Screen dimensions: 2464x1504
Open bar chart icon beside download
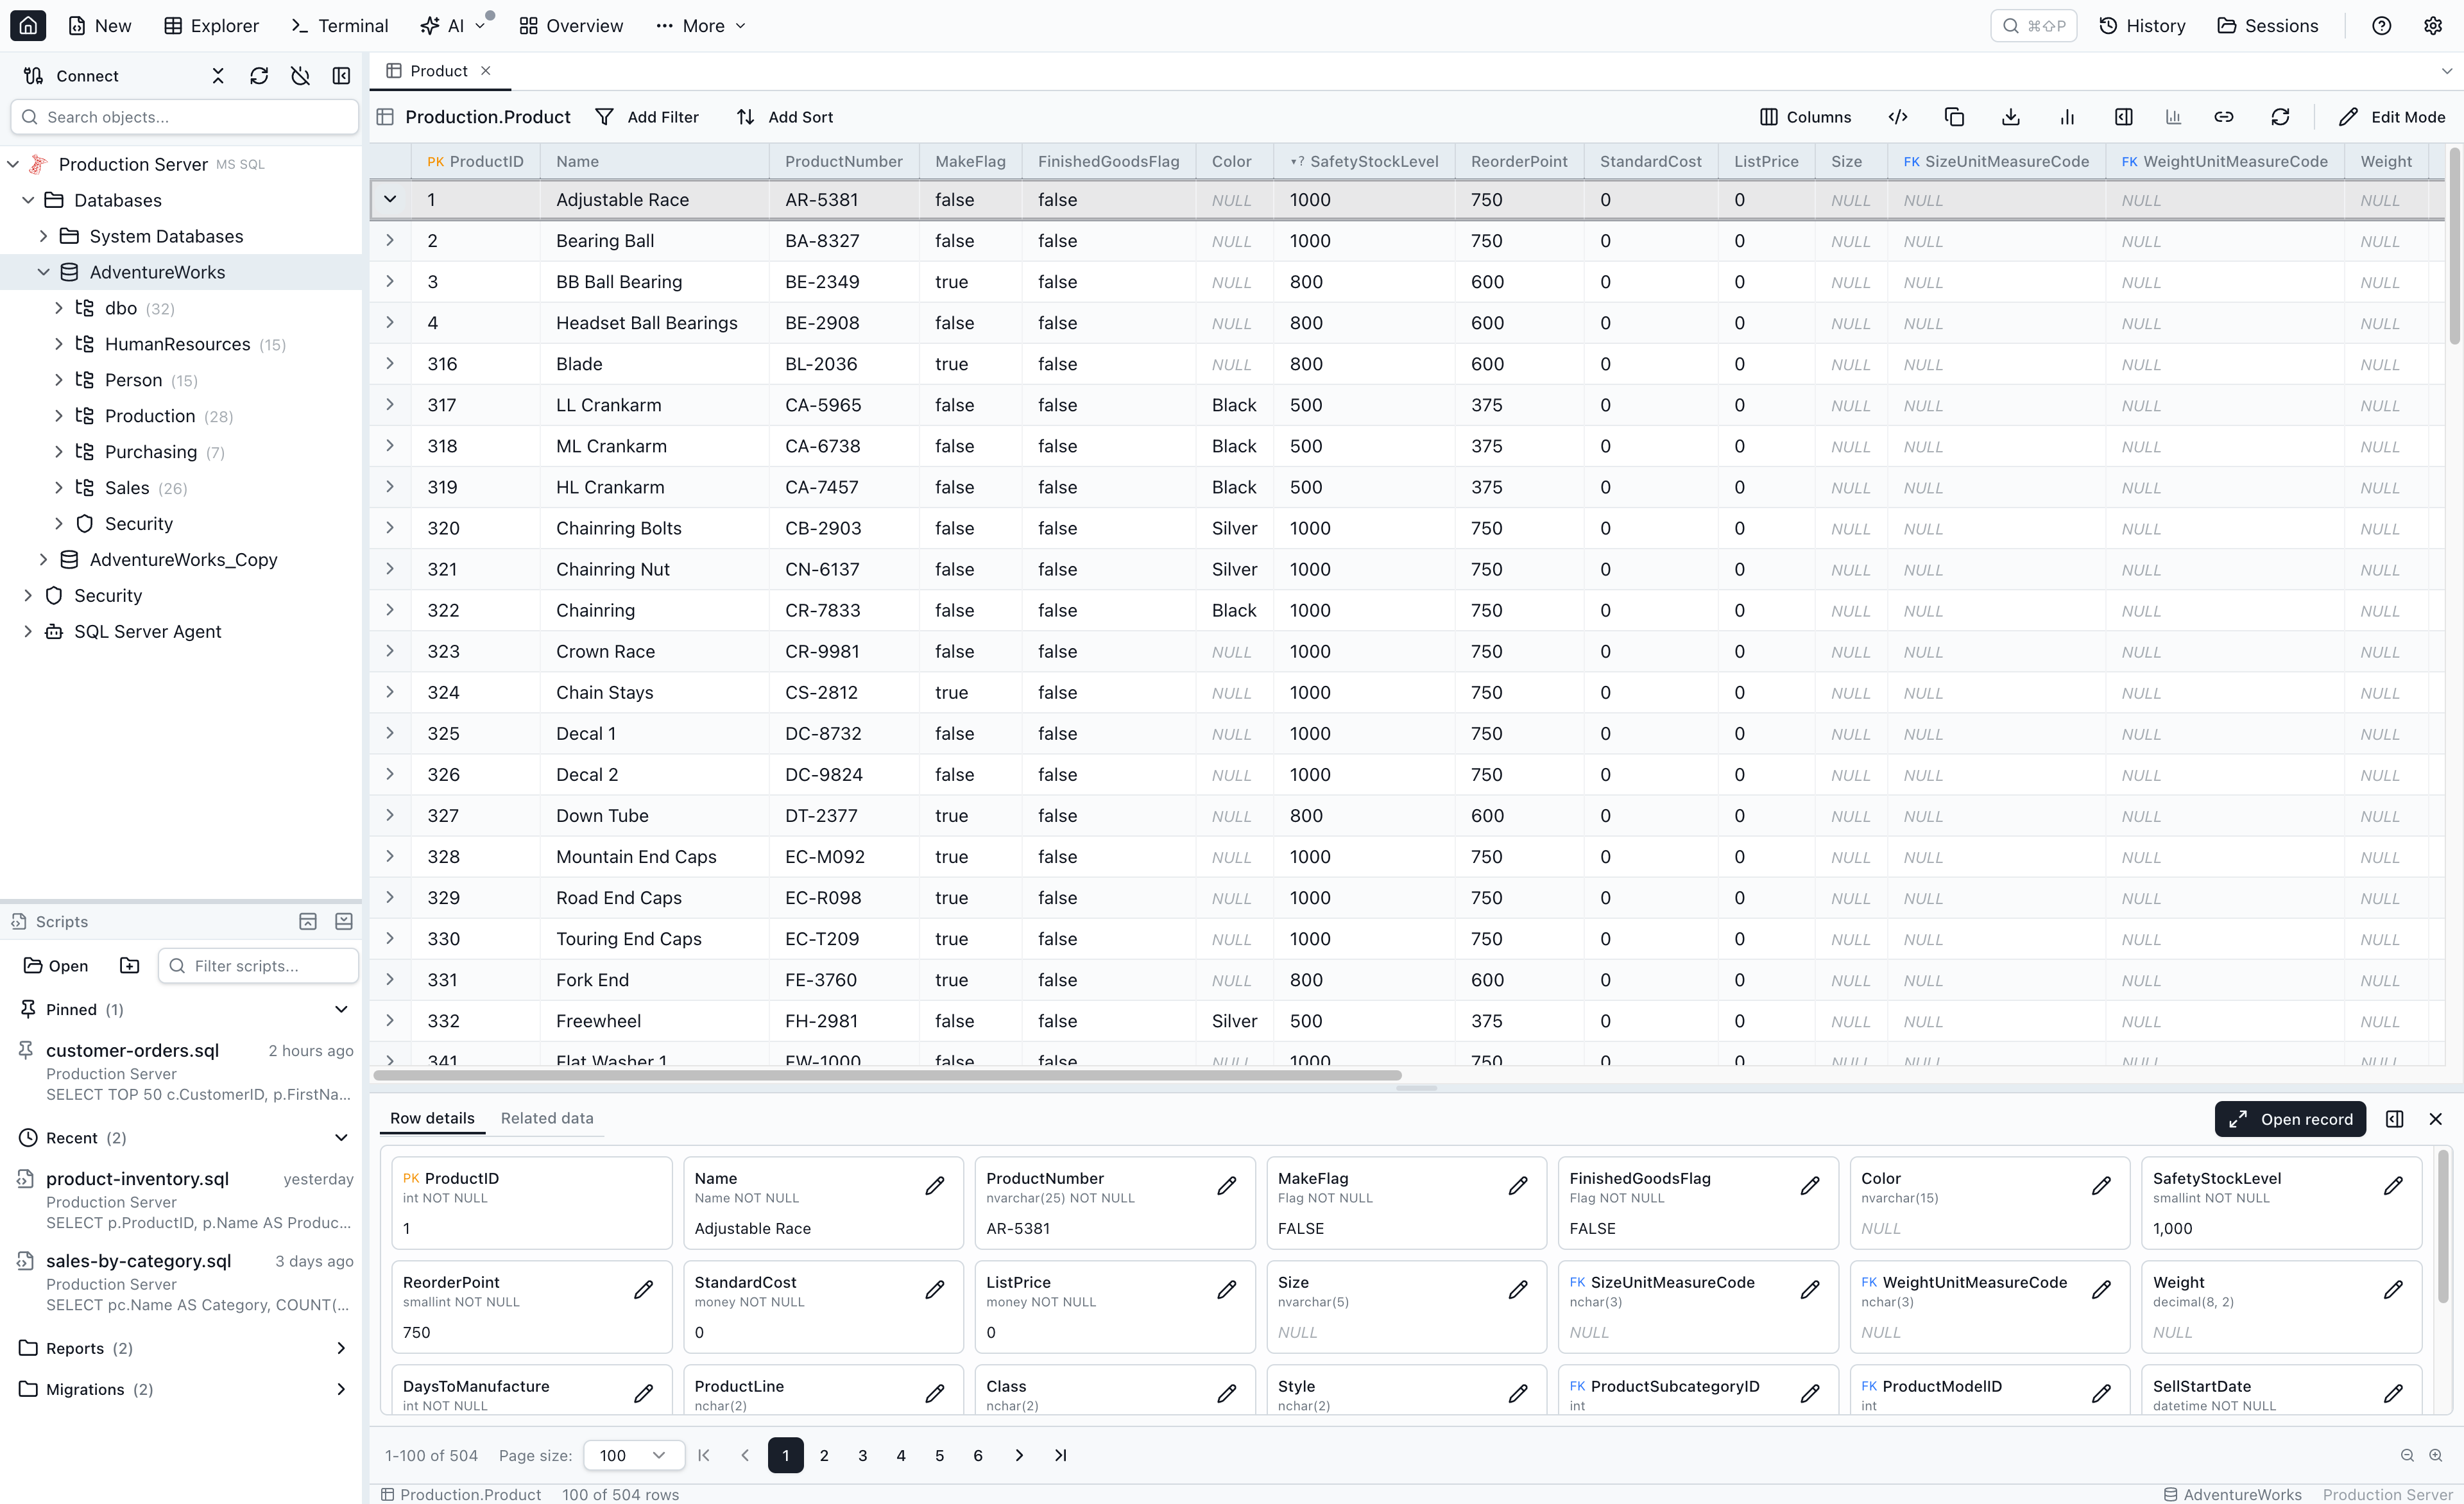click(x=2067, y=117)
